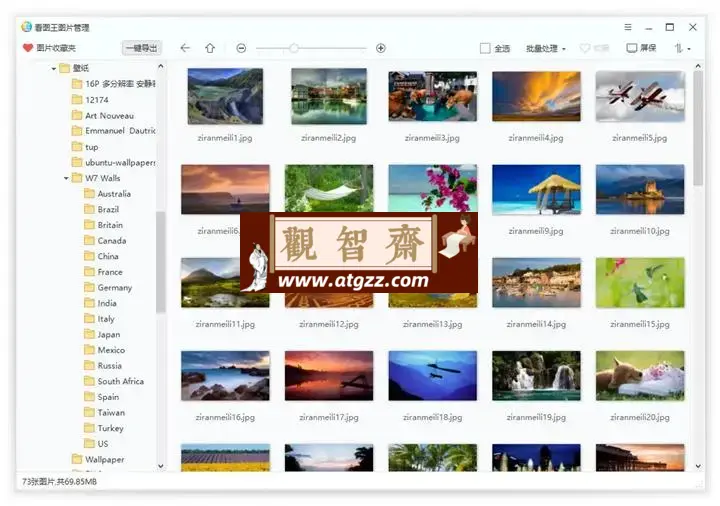
Task: Click the back arrow navigation icon
Action: (x=185, y=48)
